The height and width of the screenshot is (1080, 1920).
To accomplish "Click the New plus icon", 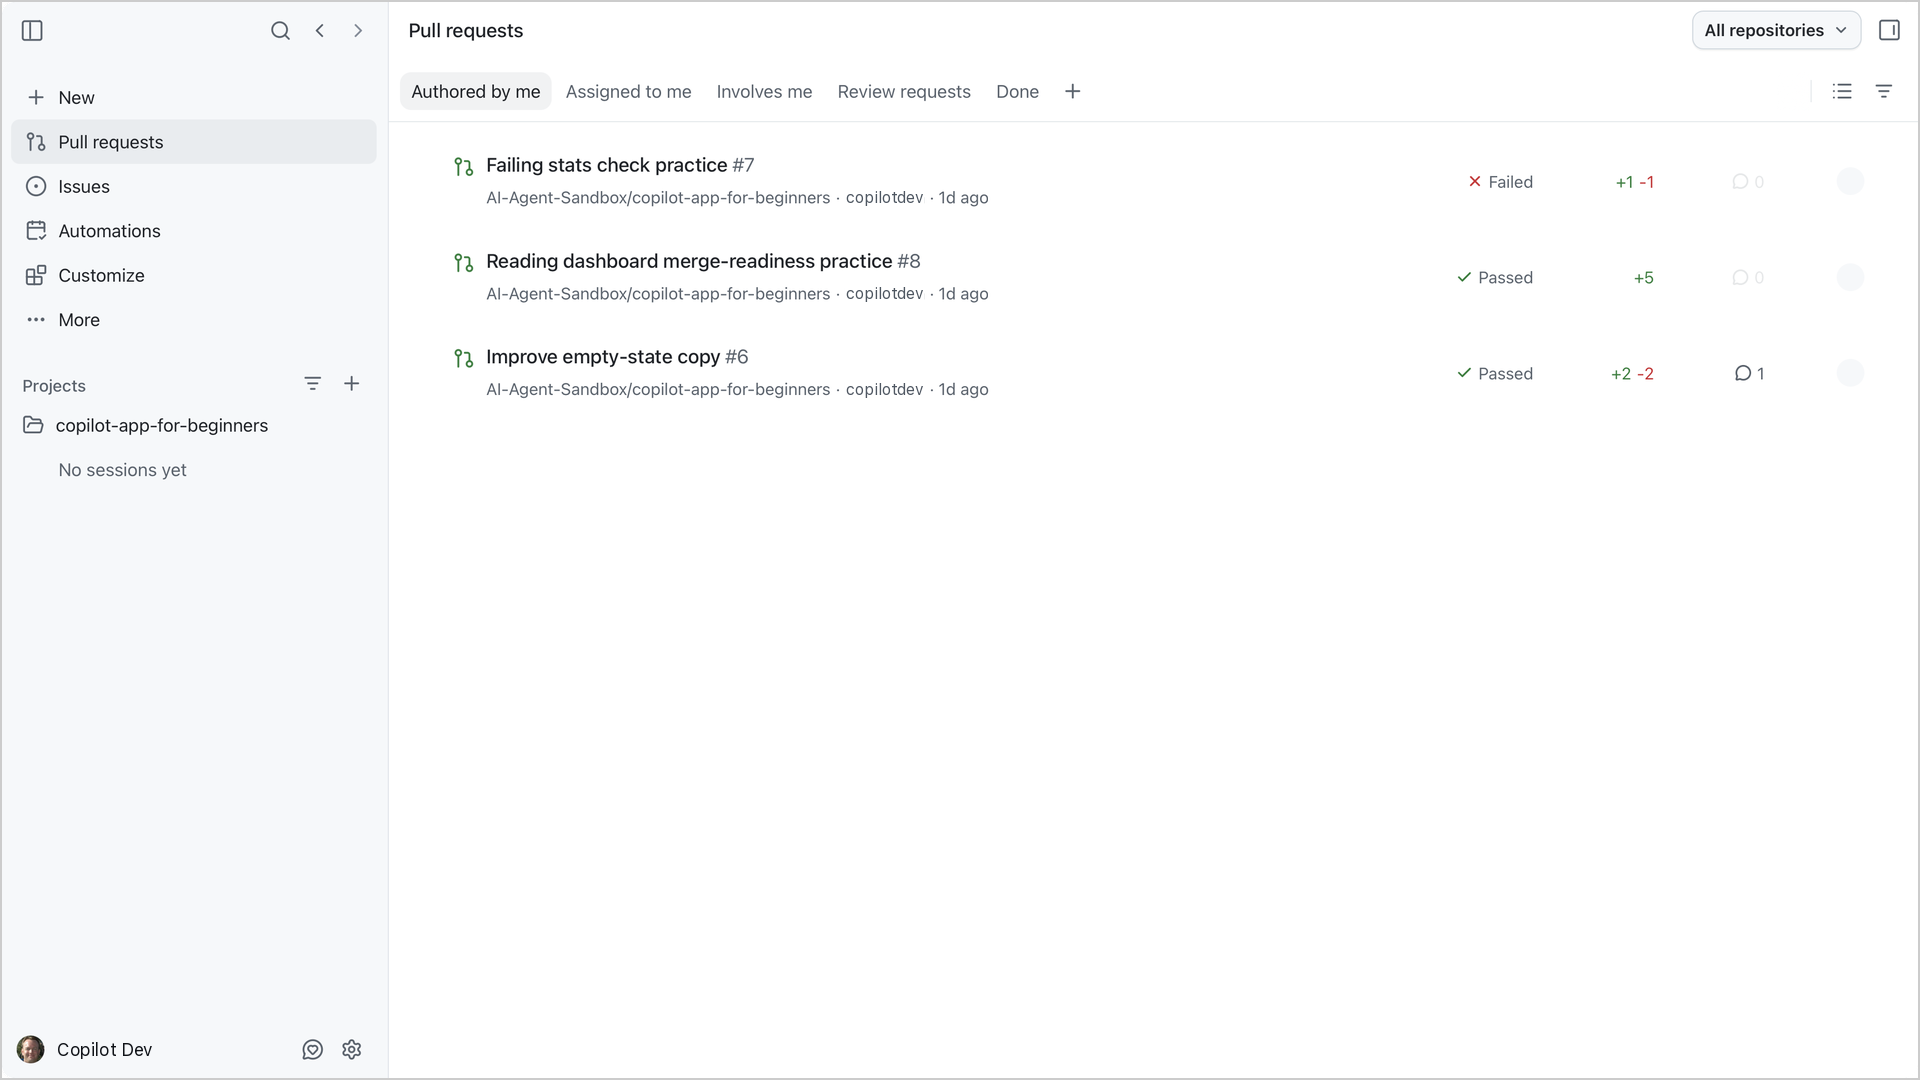I will pos(36,97).
